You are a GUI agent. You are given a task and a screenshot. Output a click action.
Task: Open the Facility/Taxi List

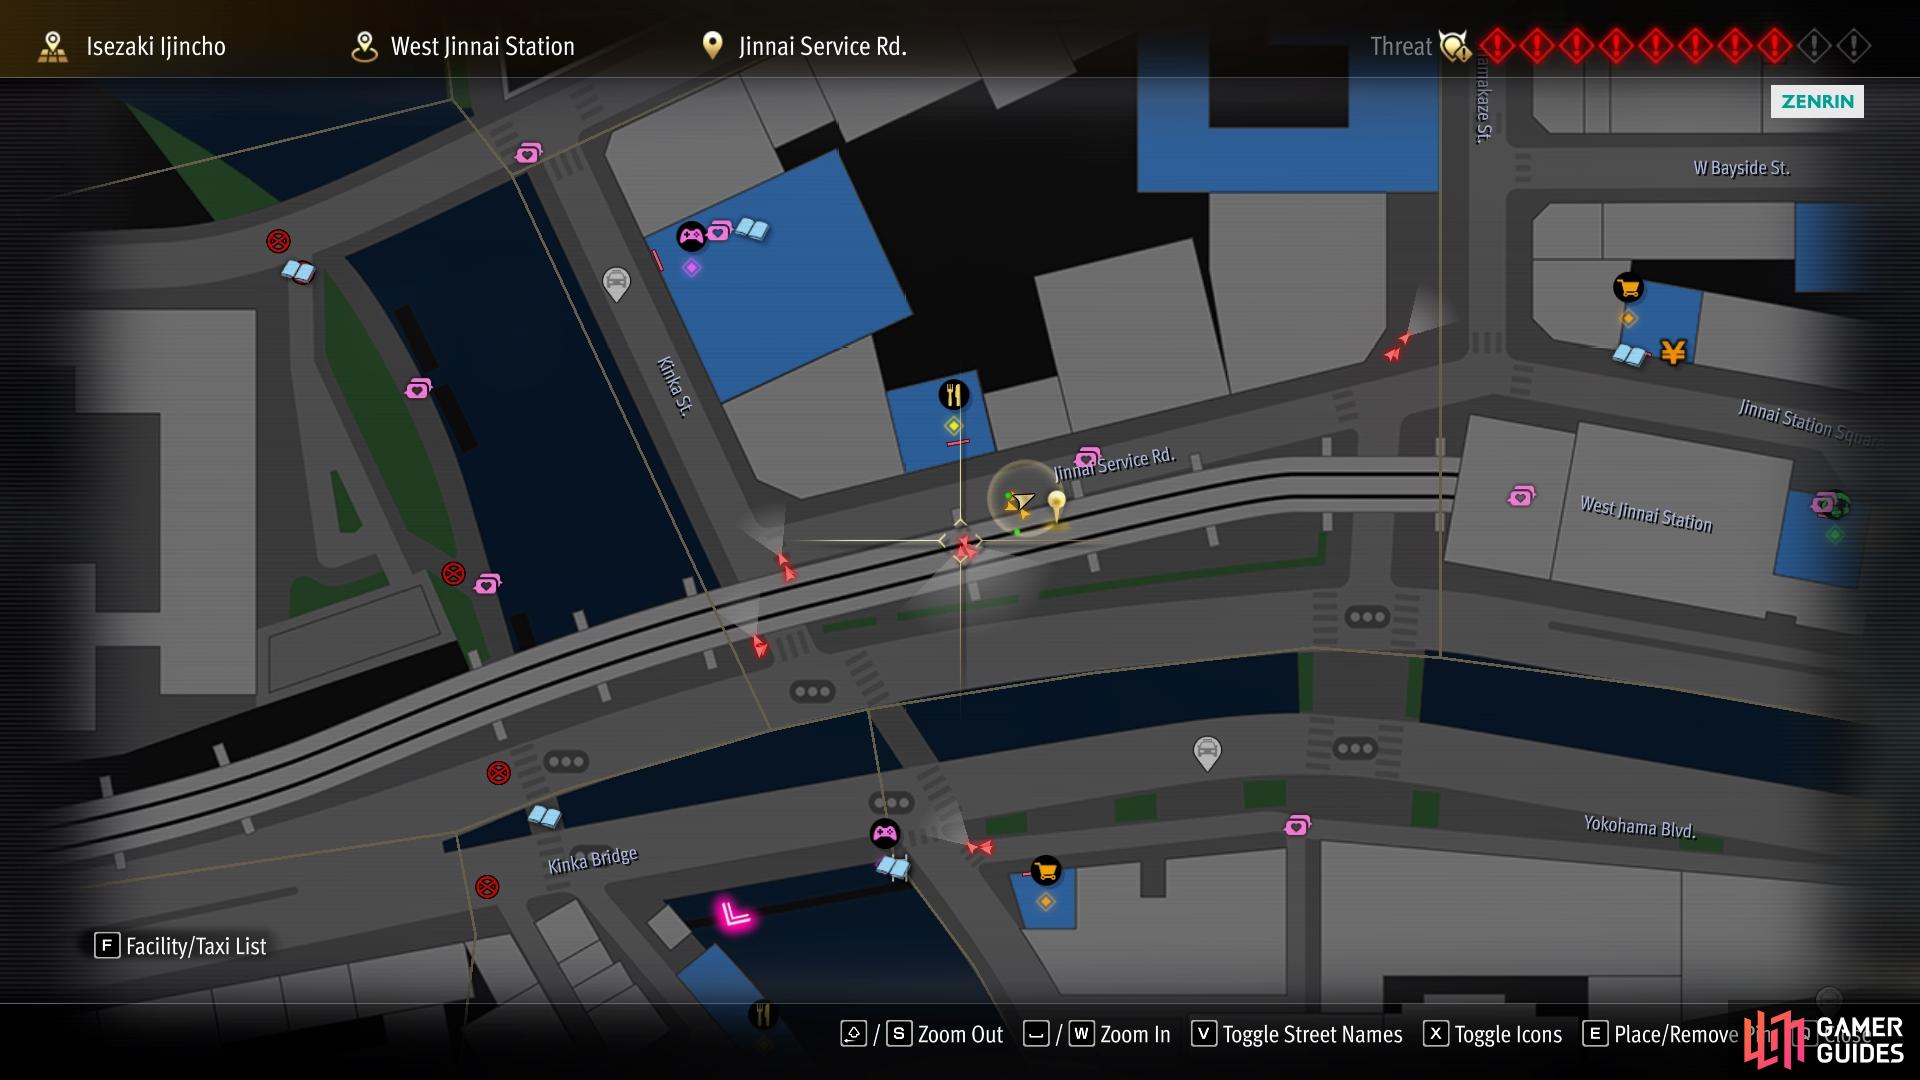pyautogui.click(x=180, y=946)
